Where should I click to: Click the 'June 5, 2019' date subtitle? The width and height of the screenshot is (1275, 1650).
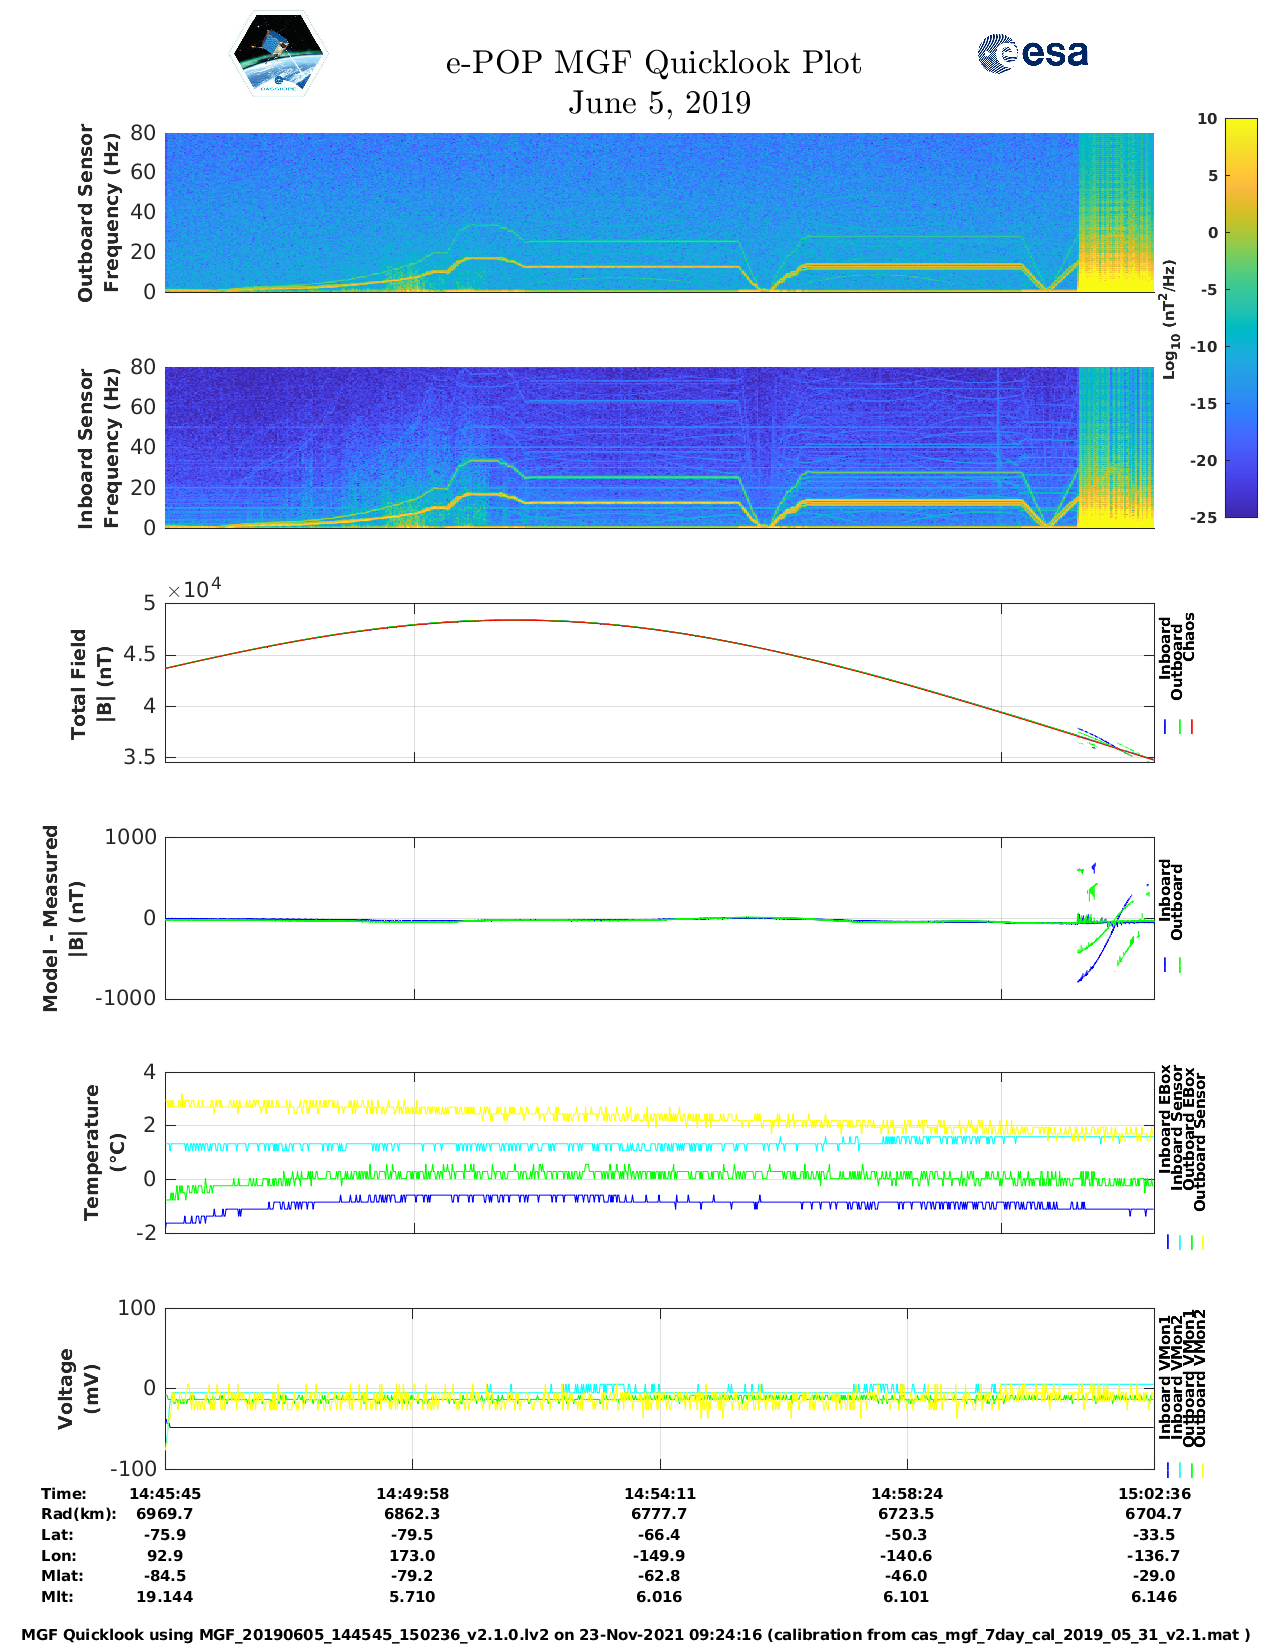click(659, 103)
